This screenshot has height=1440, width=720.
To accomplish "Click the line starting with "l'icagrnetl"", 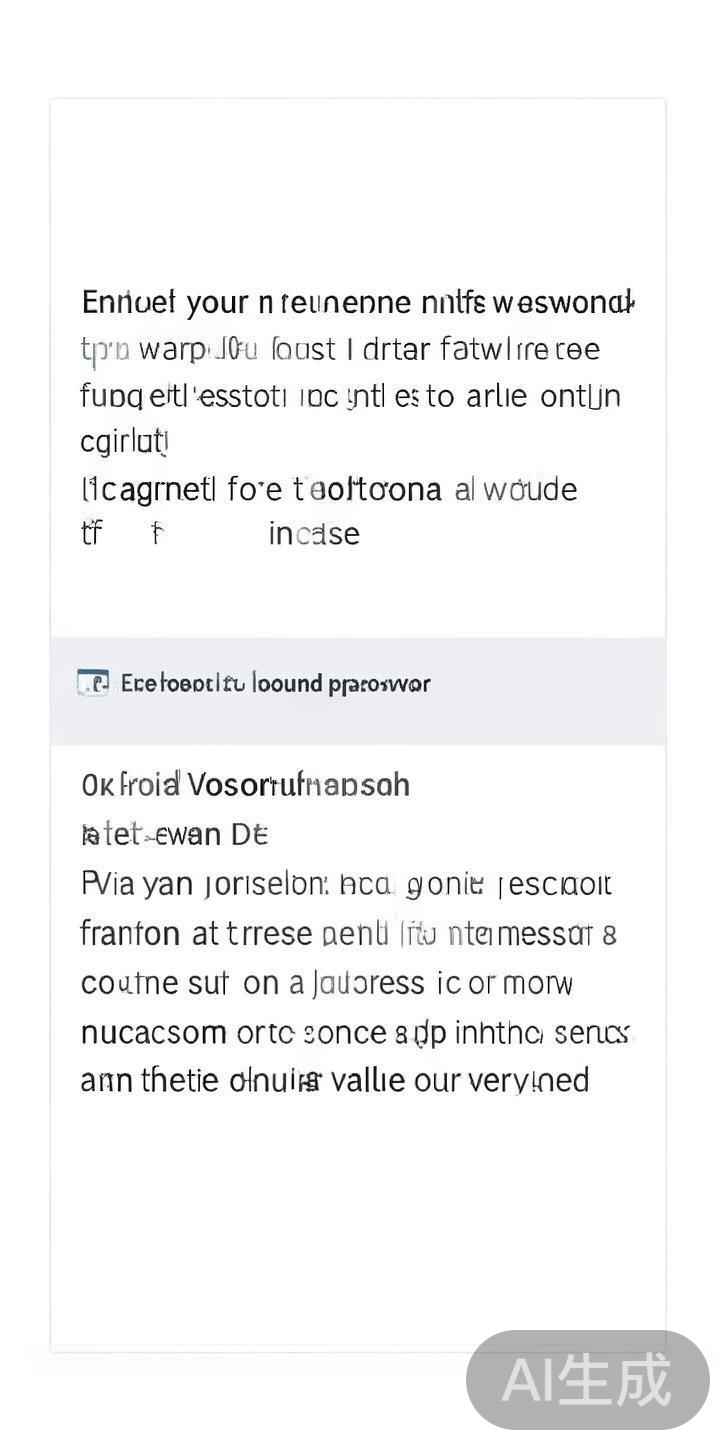I will click(x=328, y=489).
